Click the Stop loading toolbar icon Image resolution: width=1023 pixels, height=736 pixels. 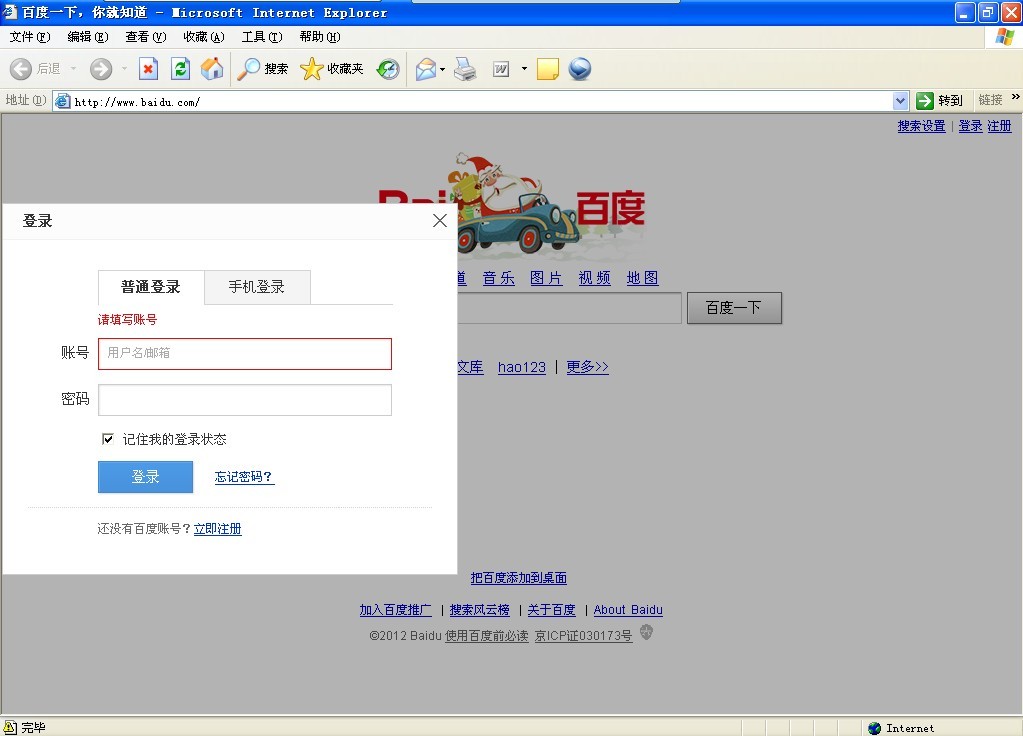click(x=148, y=69)
